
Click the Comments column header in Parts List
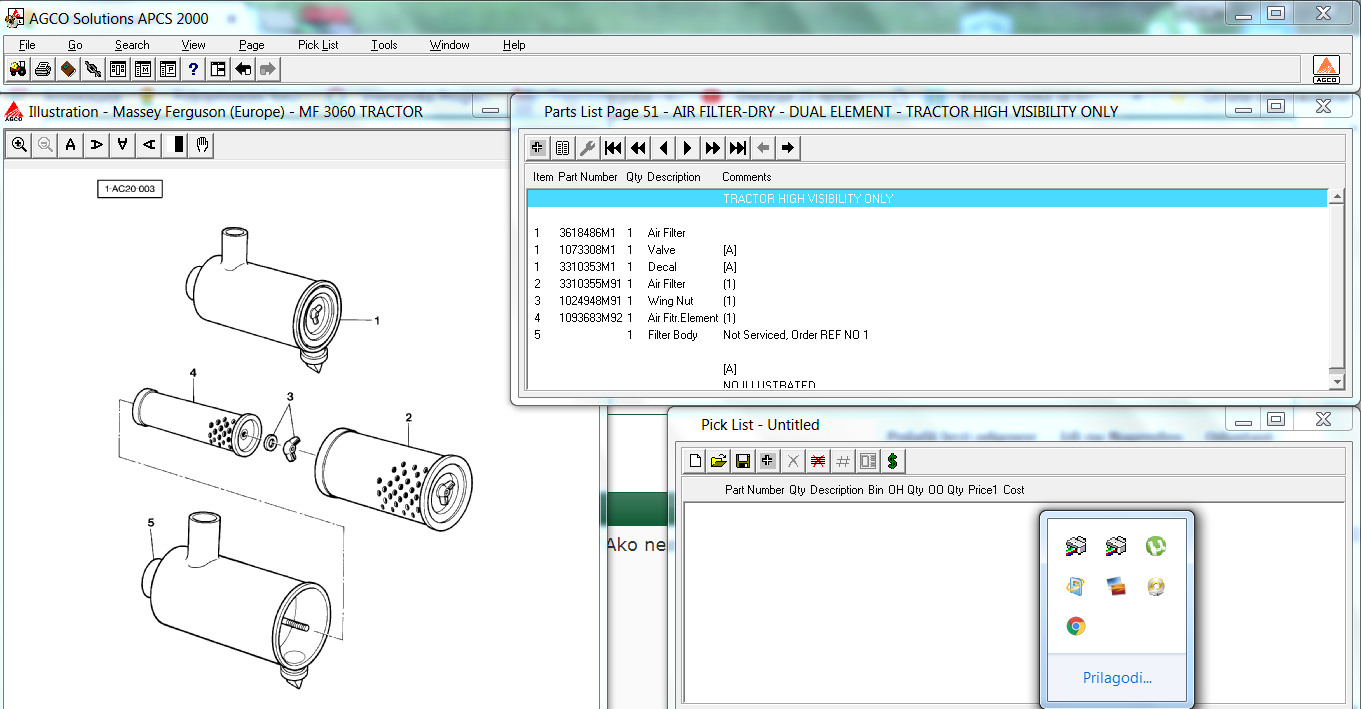[x=747, y=177]
